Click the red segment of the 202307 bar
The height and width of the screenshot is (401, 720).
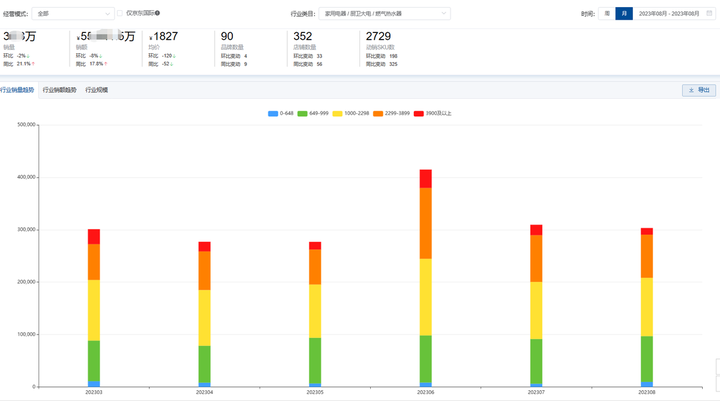pos(536,230)
